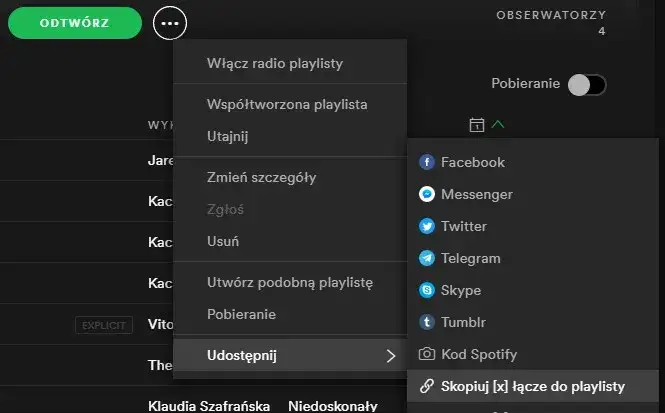Share via the Messenger label
The width and height of the screenshot is (665, 413).
click(x=477, y=194)
